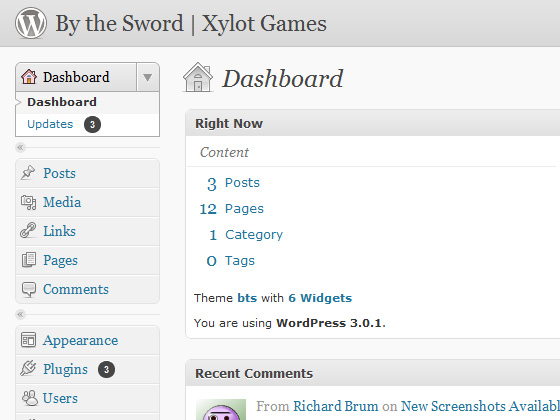
Task: Open the Users menu
Action: [88, 398]
